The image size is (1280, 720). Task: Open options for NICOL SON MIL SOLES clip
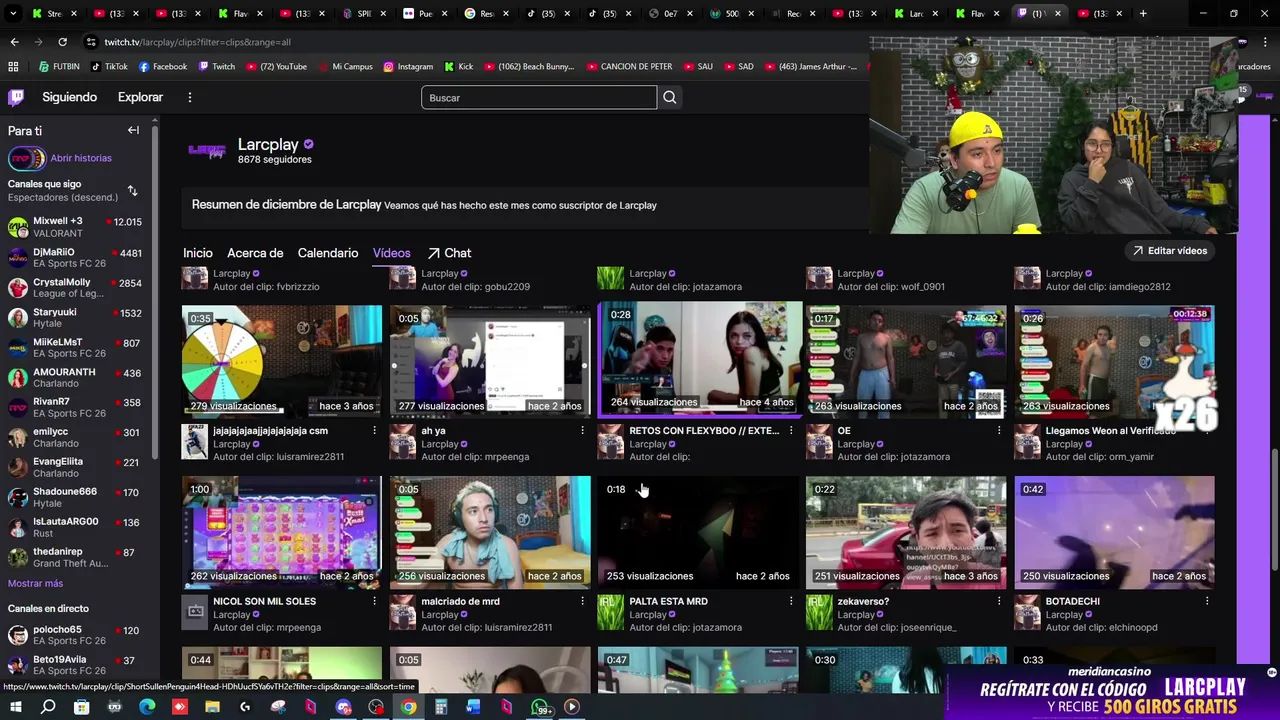[374, 601]
